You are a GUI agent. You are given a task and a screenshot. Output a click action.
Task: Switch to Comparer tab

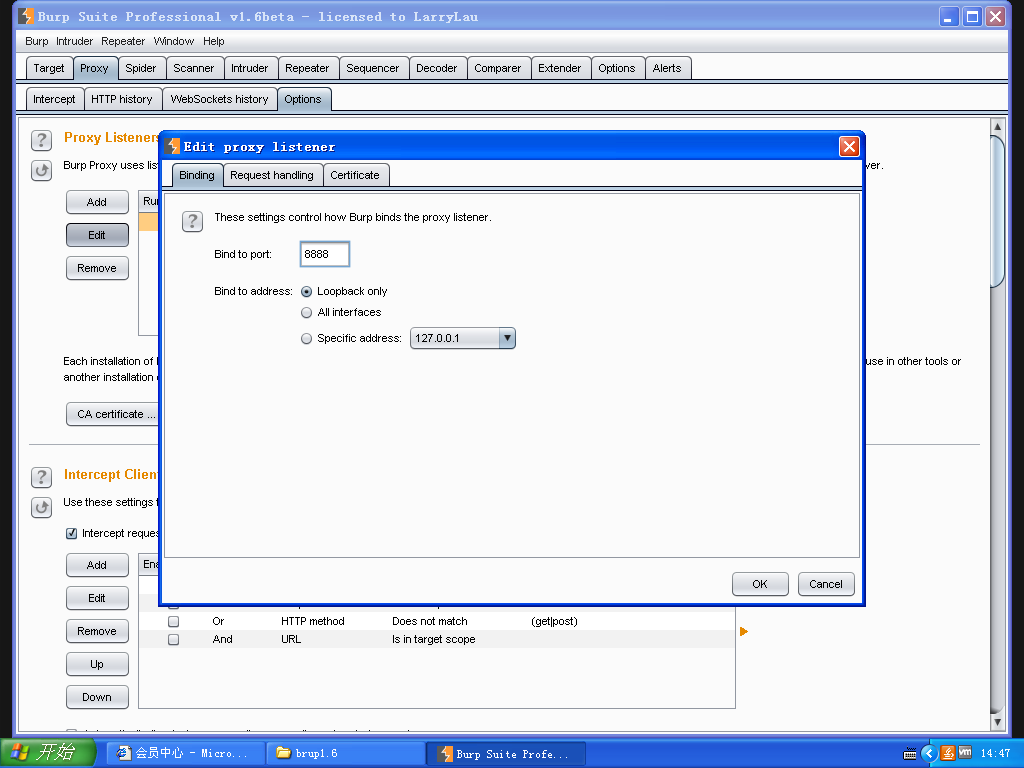[x=498, y=68]
